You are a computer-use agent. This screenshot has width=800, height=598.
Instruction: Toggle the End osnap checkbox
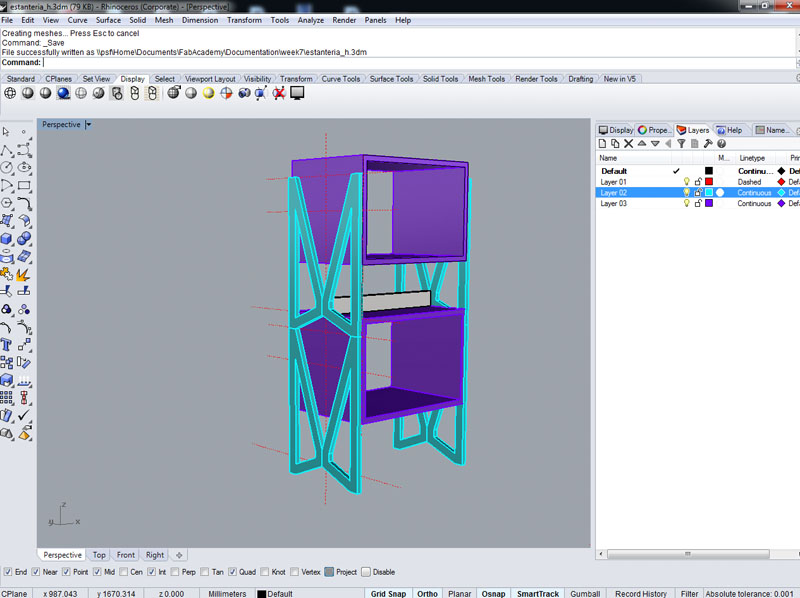[x=8, y=572]
